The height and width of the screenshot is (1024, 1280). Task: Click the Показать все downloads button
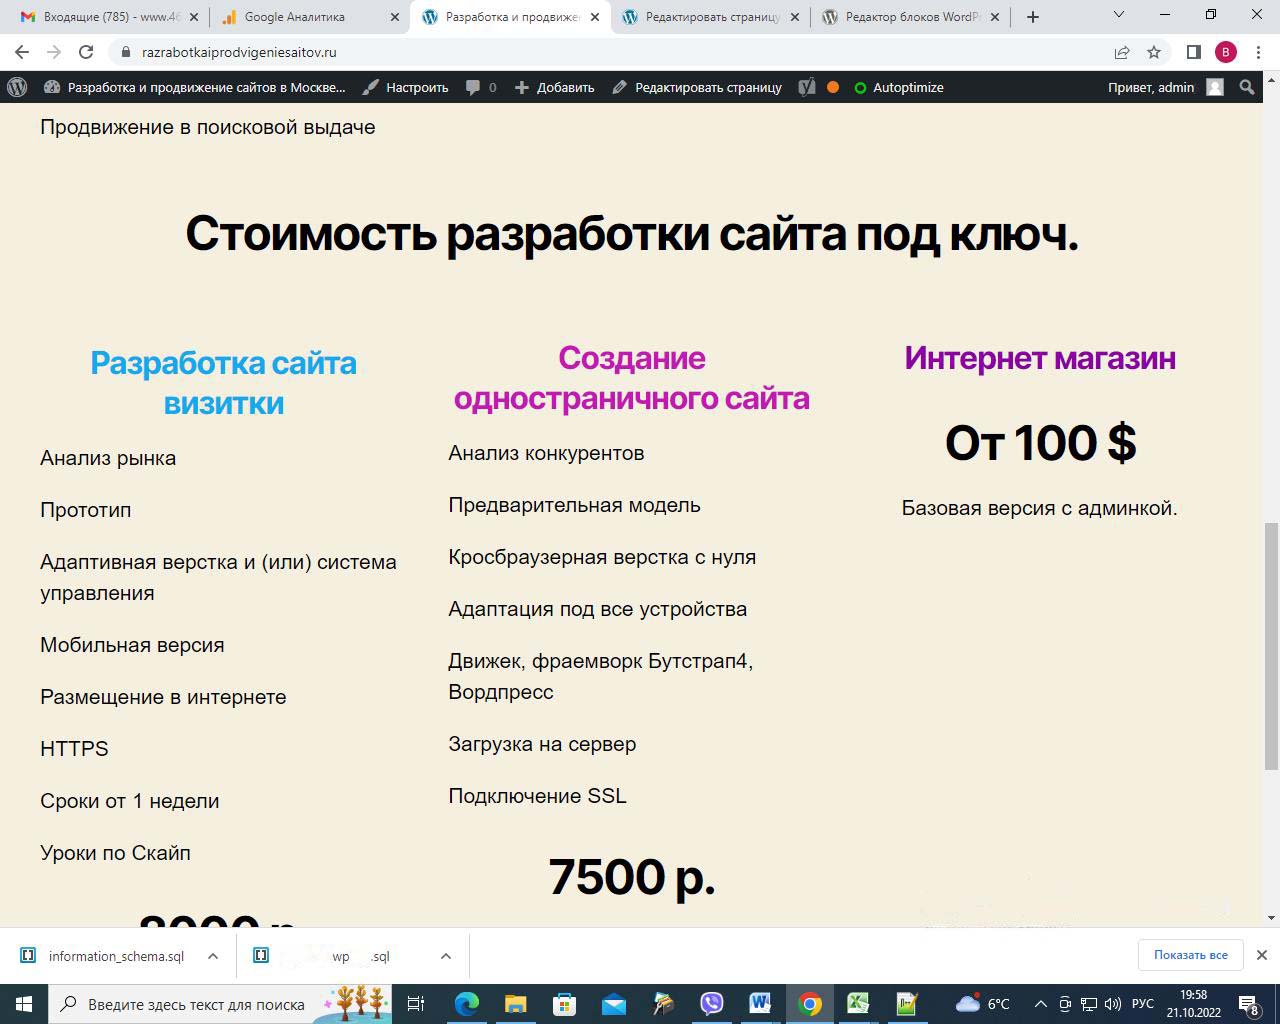pyautogui.click(x=1190, y=955)
